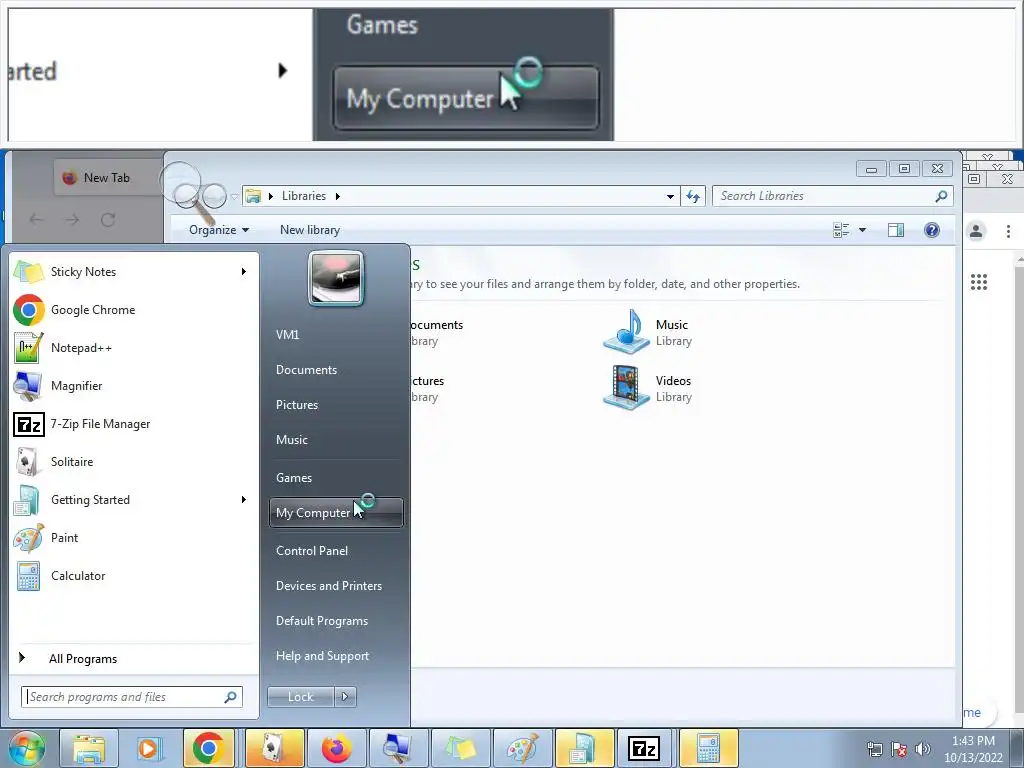Click in the Search Libraries field

tap(833, 196)
